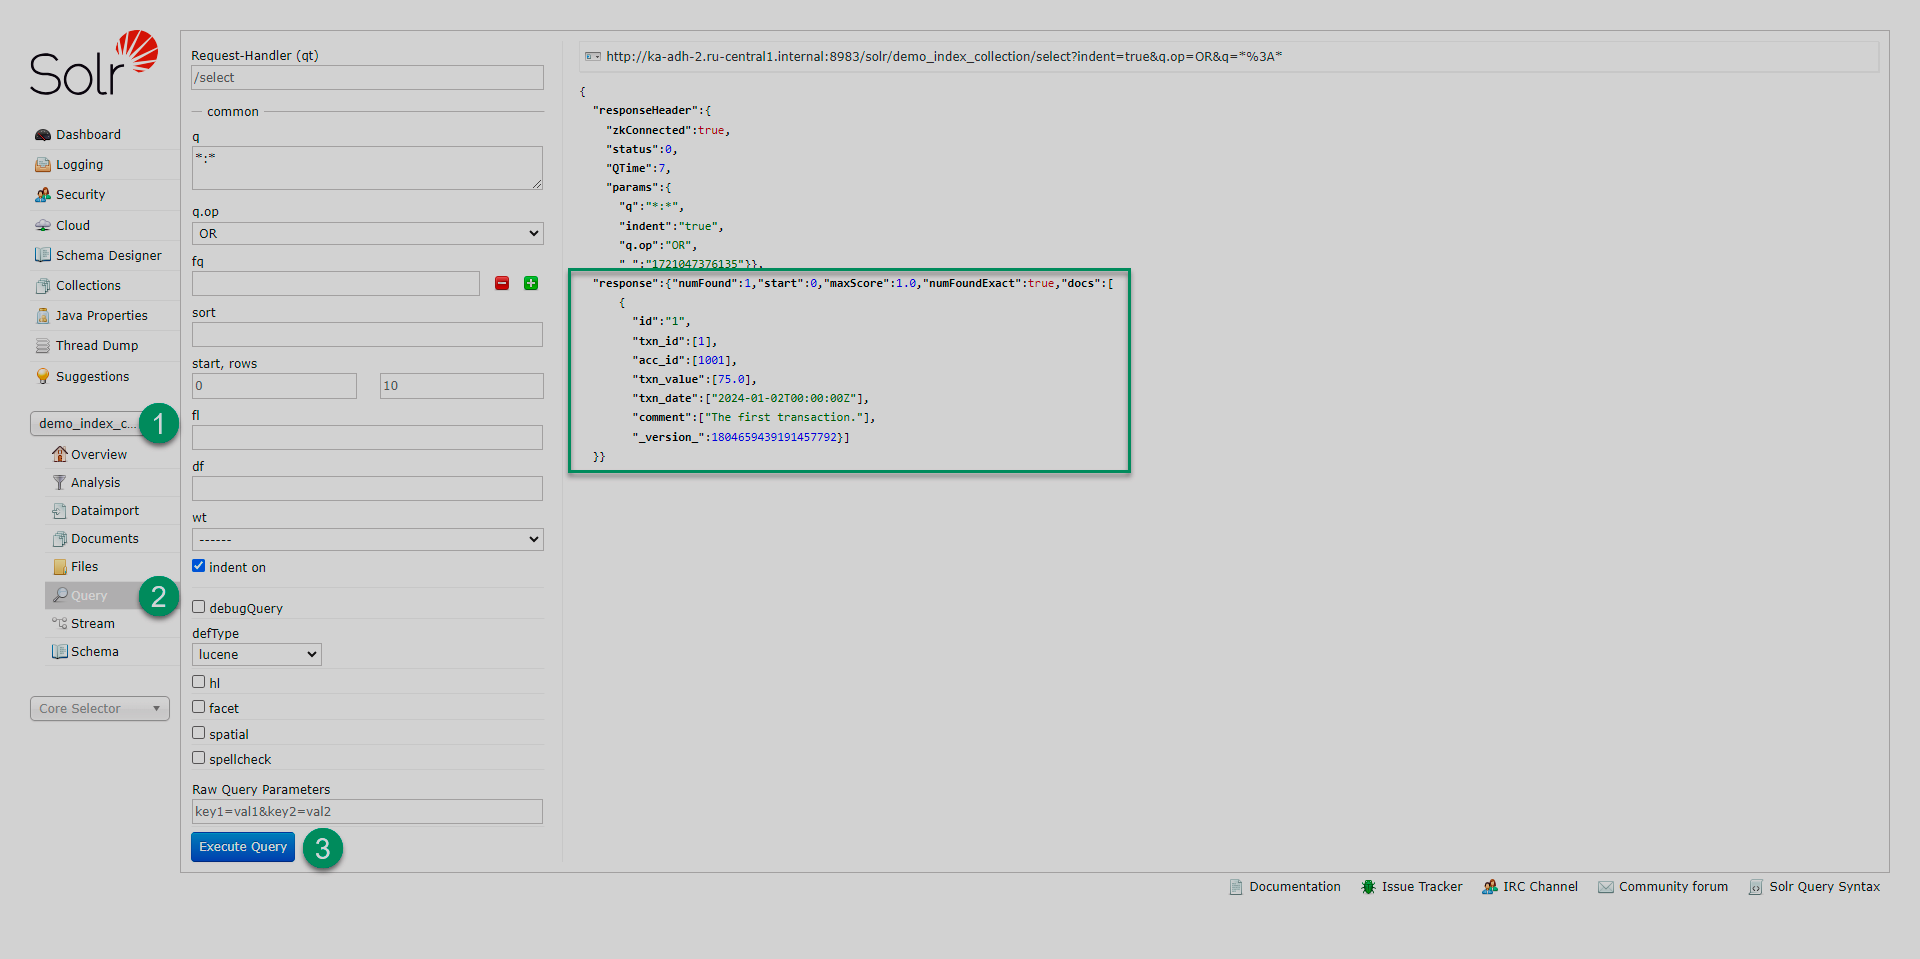Enable the facet checkbox
Image resolution: width=1920 pixels, height=959 pixels.
199,707
